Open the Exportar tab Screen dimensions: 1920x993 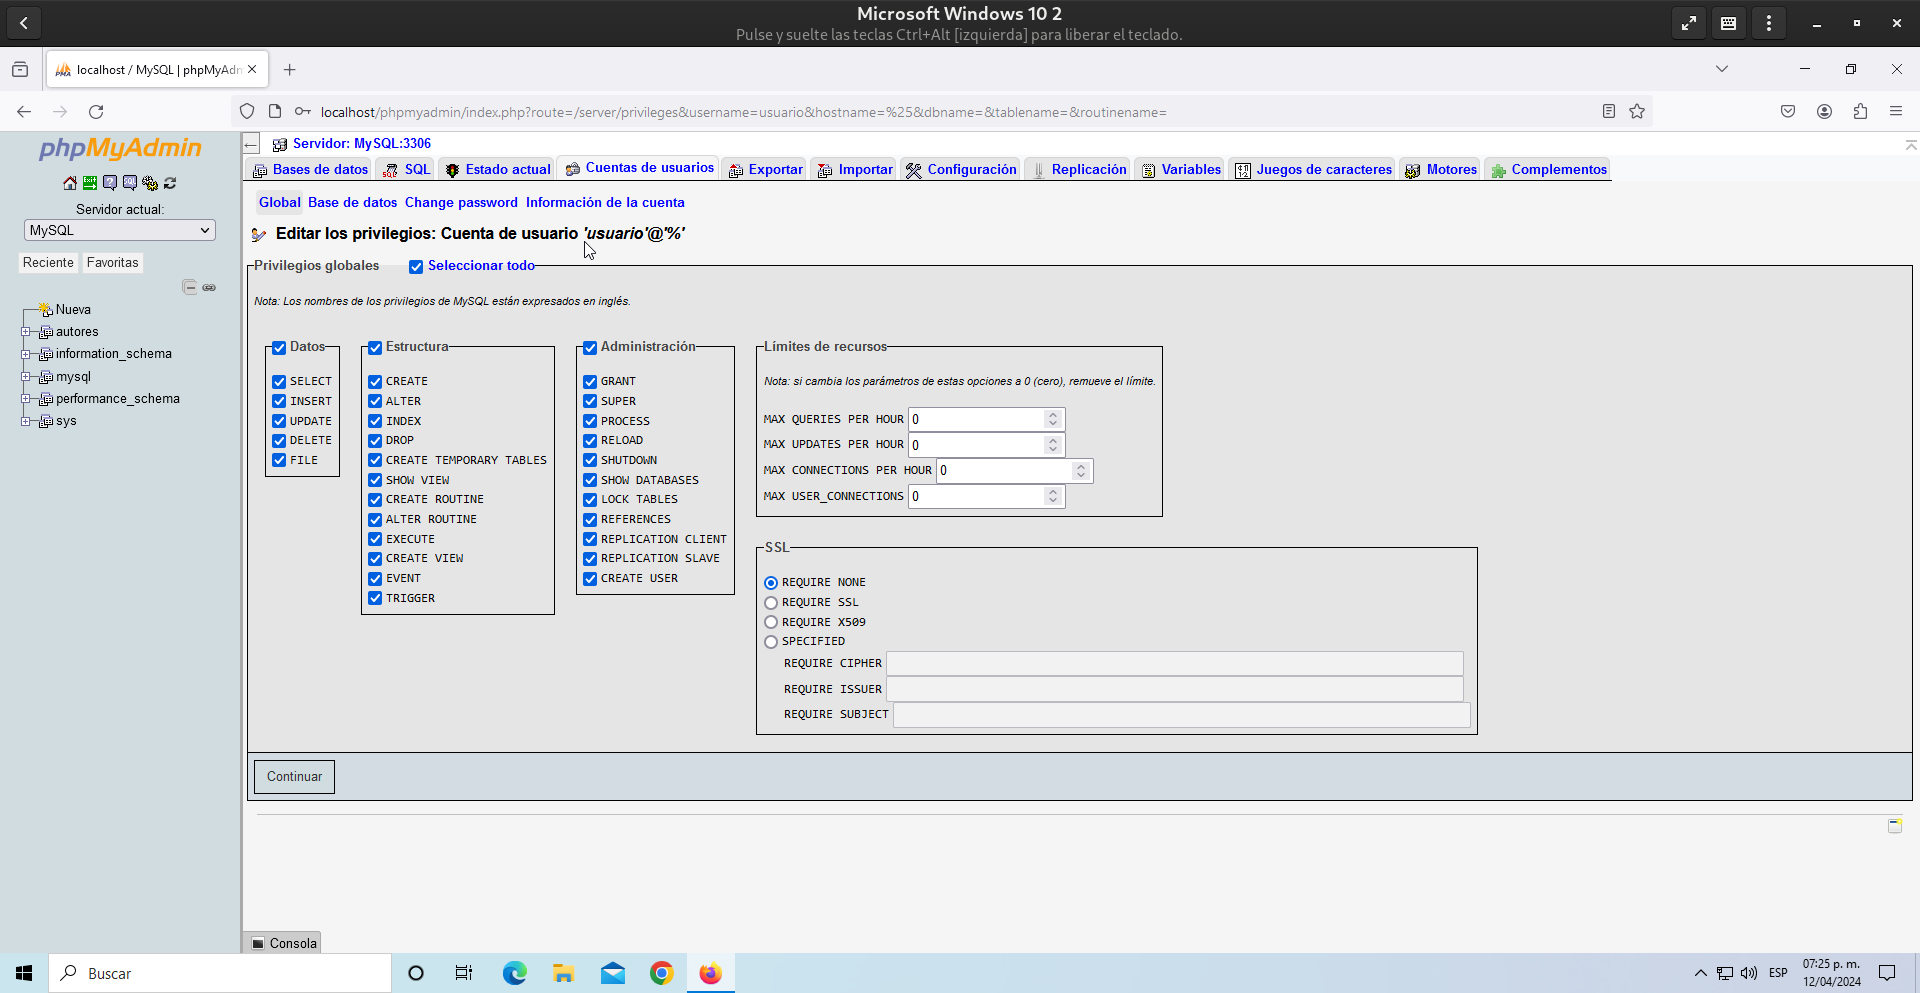tap(765, 169)
